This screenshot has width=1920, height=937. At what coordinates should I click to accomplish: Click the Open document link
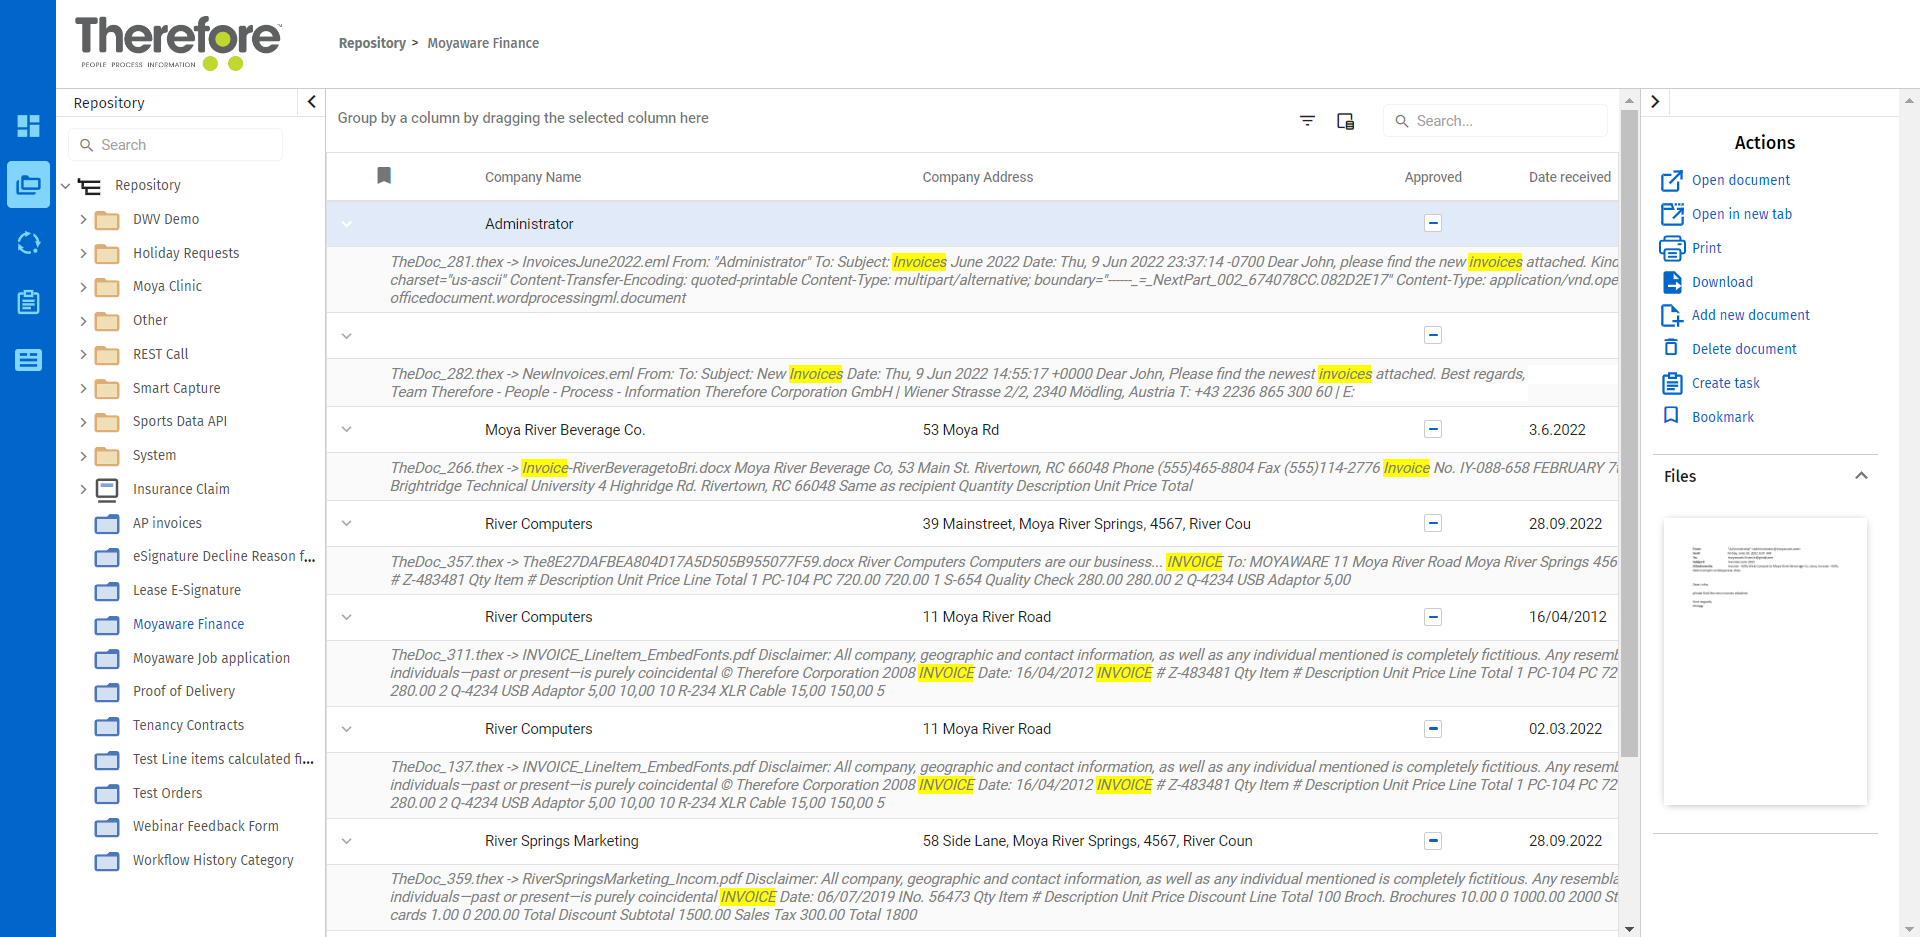1741,180
